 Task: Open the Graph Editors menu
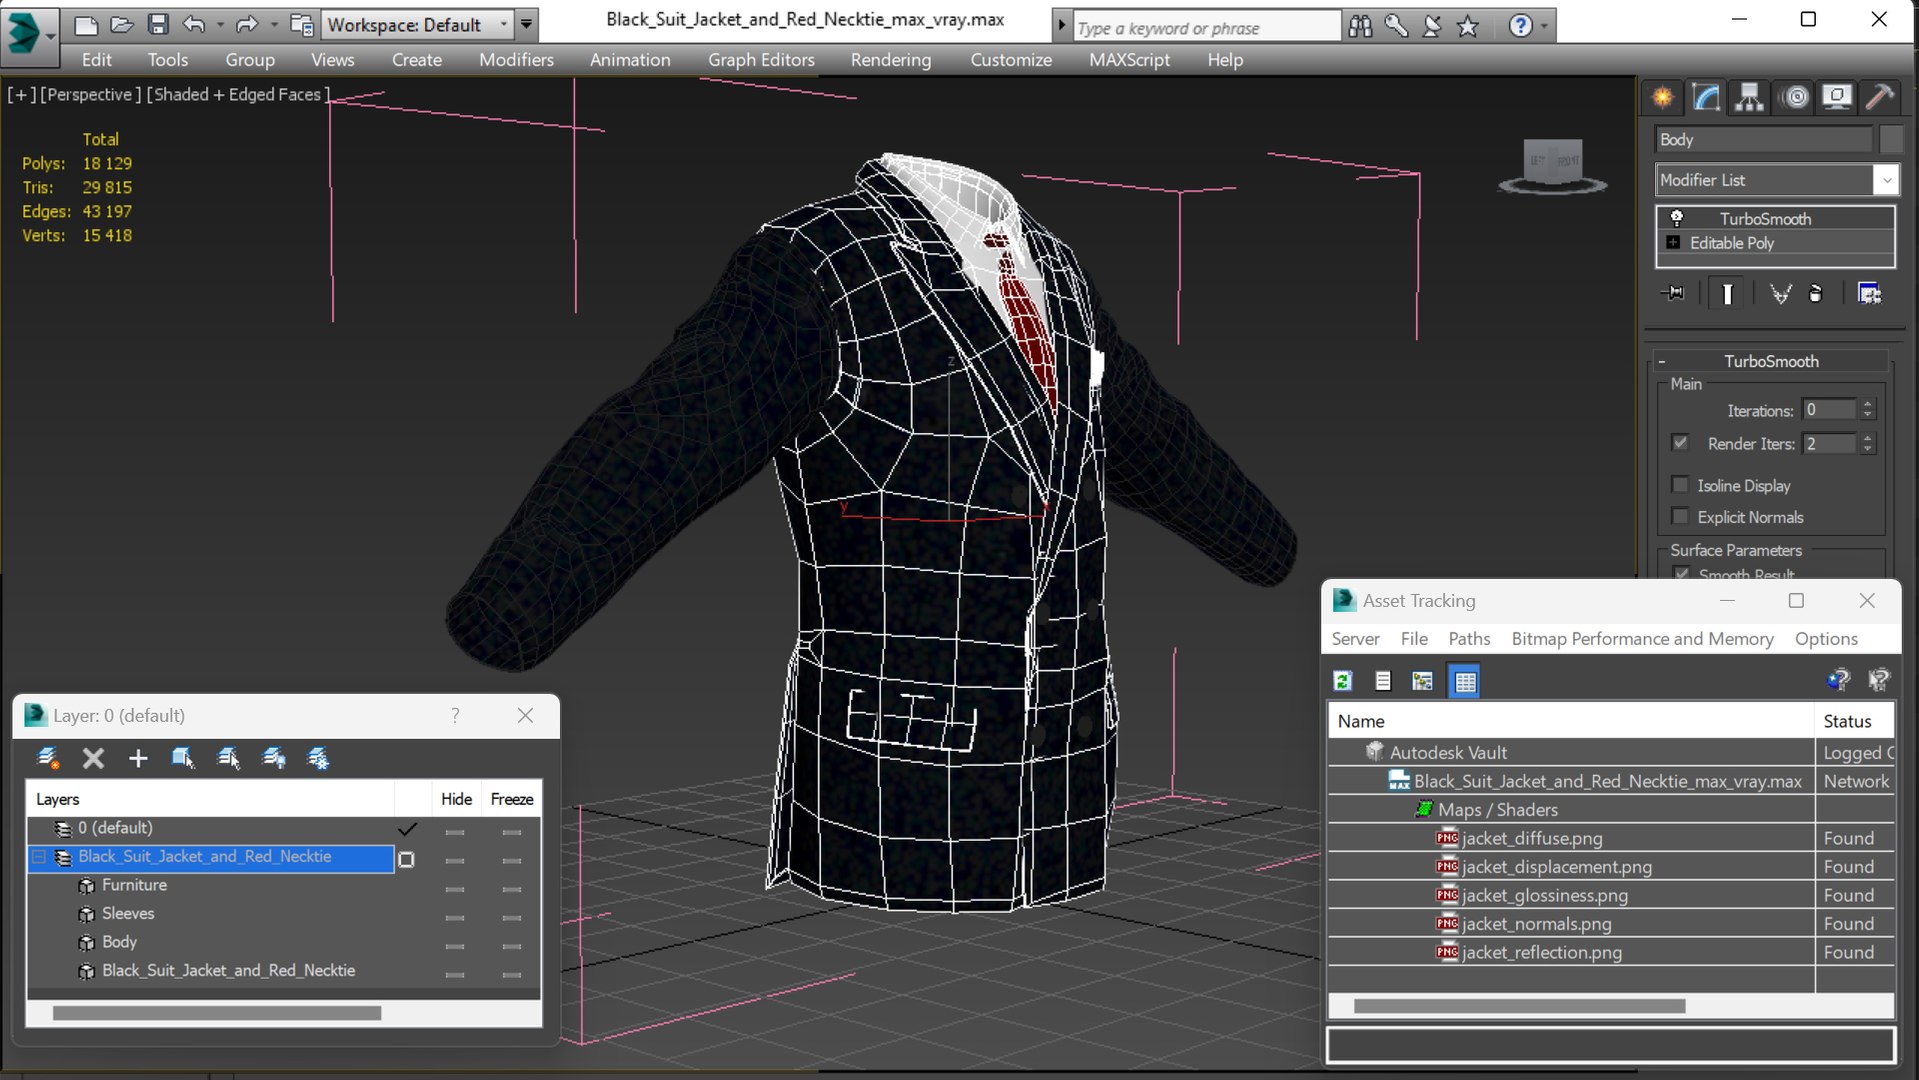point(761,60)
